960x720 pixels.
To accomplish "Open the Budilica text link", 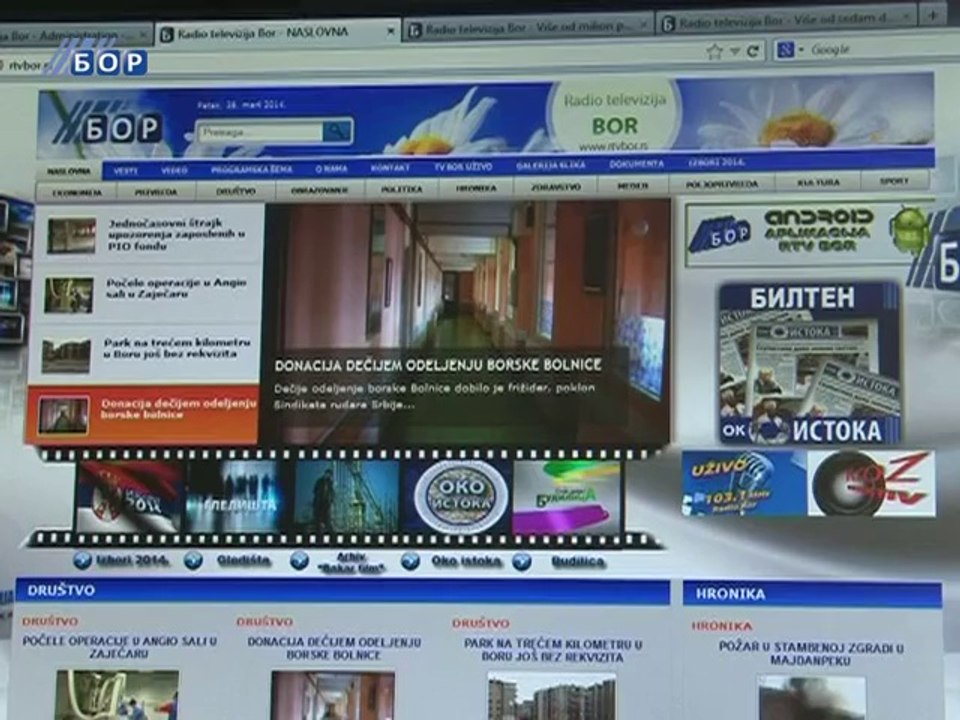I will (x=578, y=561).
